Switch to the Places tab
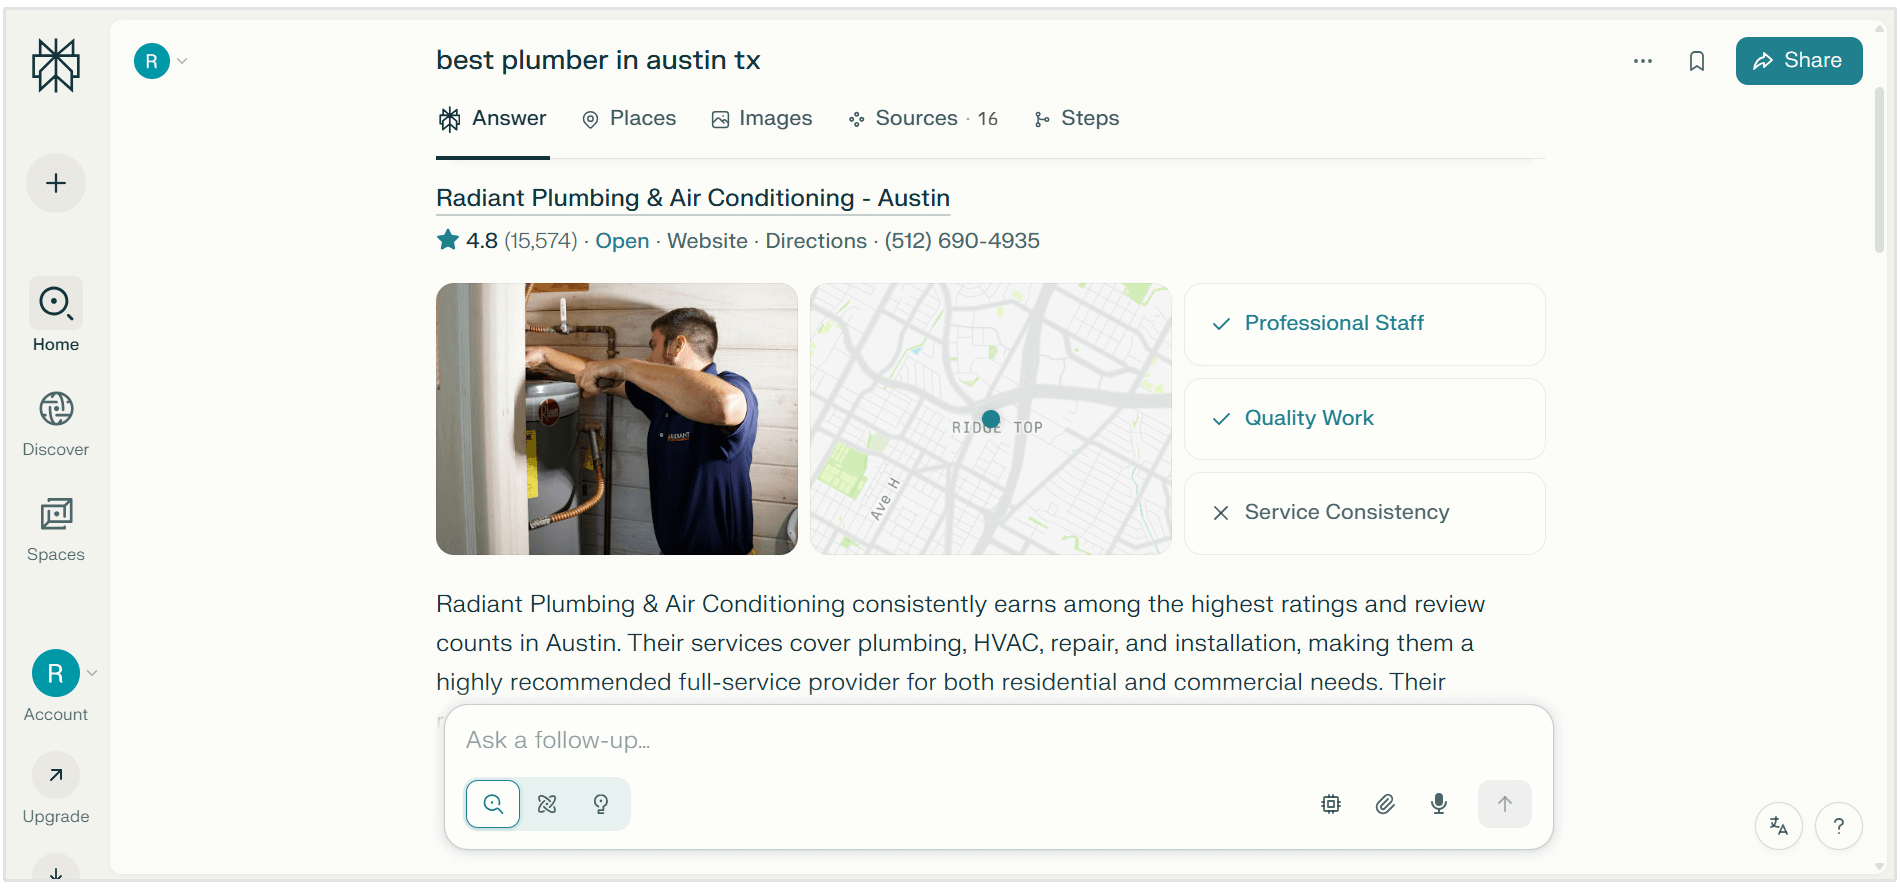This screenshot has width=1900, height=890. click(x=628, y=118)
